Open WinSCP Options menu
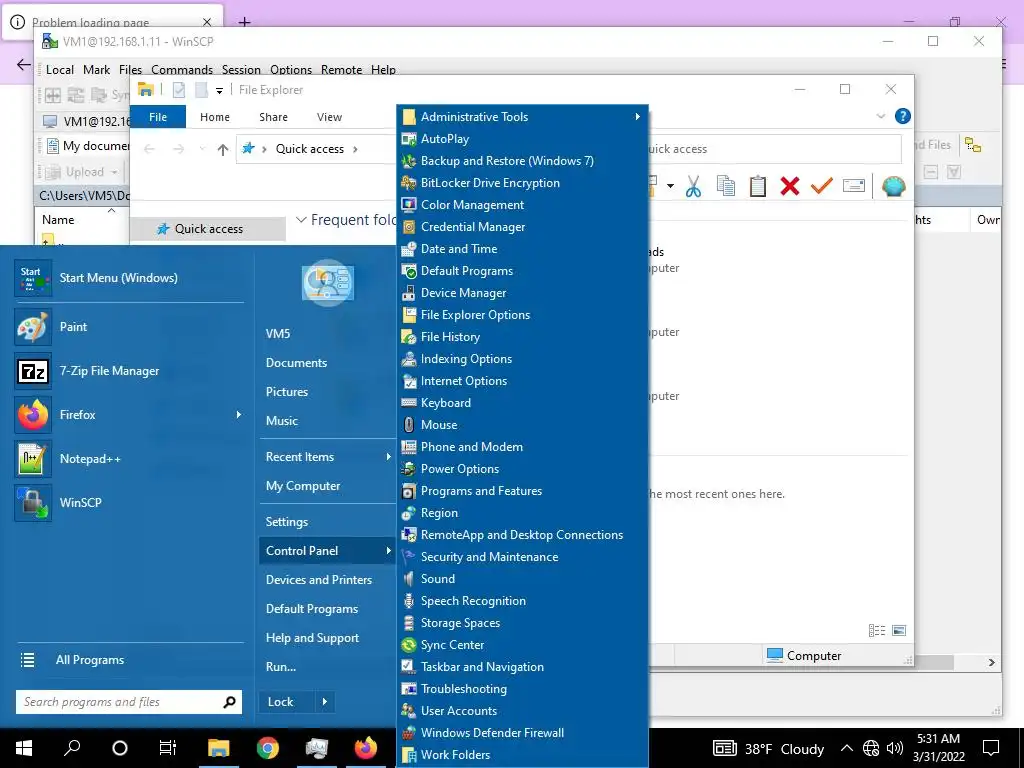This screenshot has width=1024, height=768. [x=291, y=69]
